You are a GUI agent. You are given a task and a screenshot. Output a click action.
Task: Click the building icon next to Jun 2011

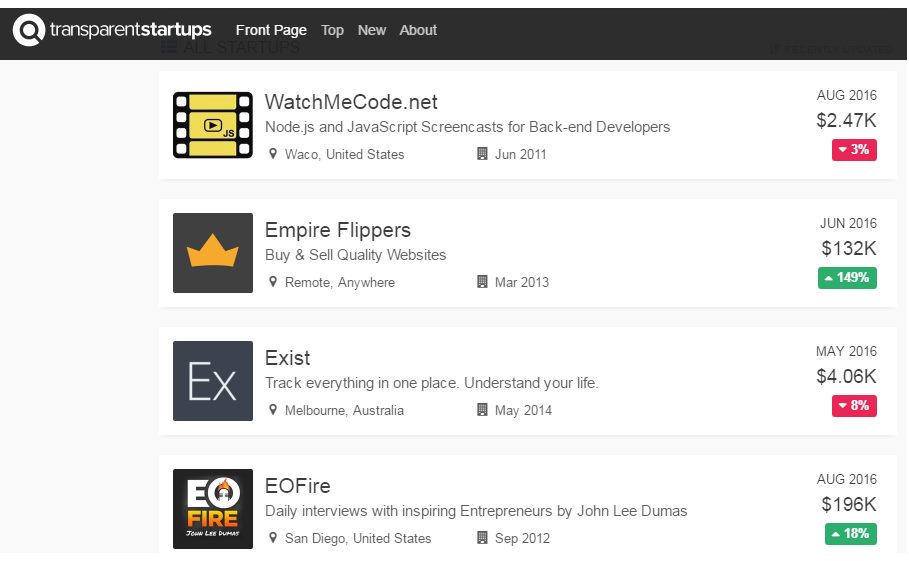click(x=482, y=154)
